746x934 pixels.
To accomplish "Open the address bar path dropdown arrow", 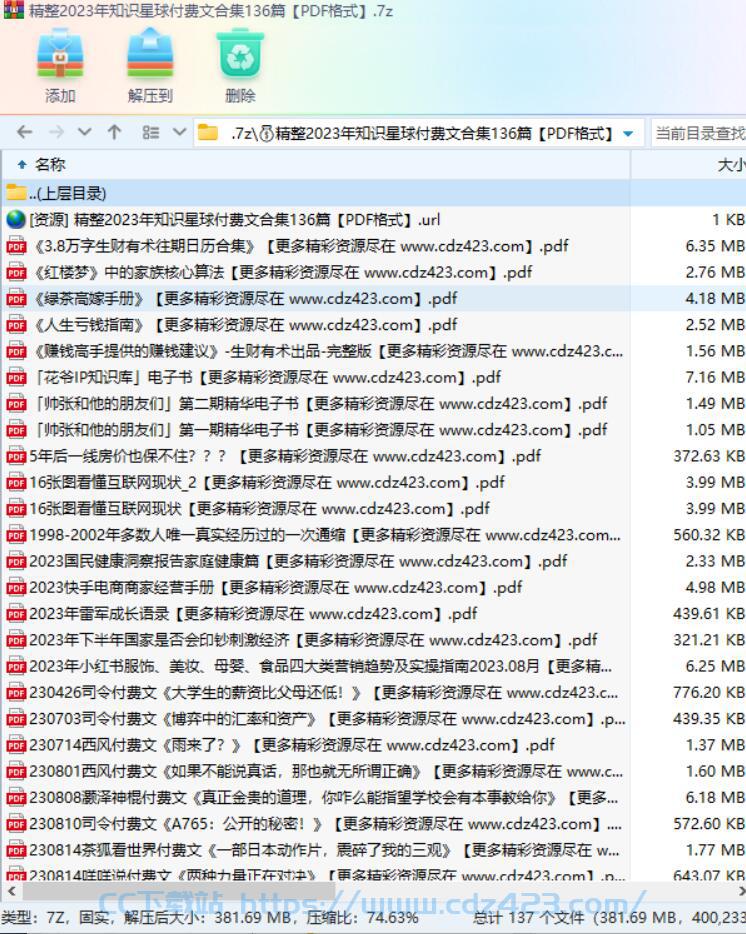I will coord(628,133).
